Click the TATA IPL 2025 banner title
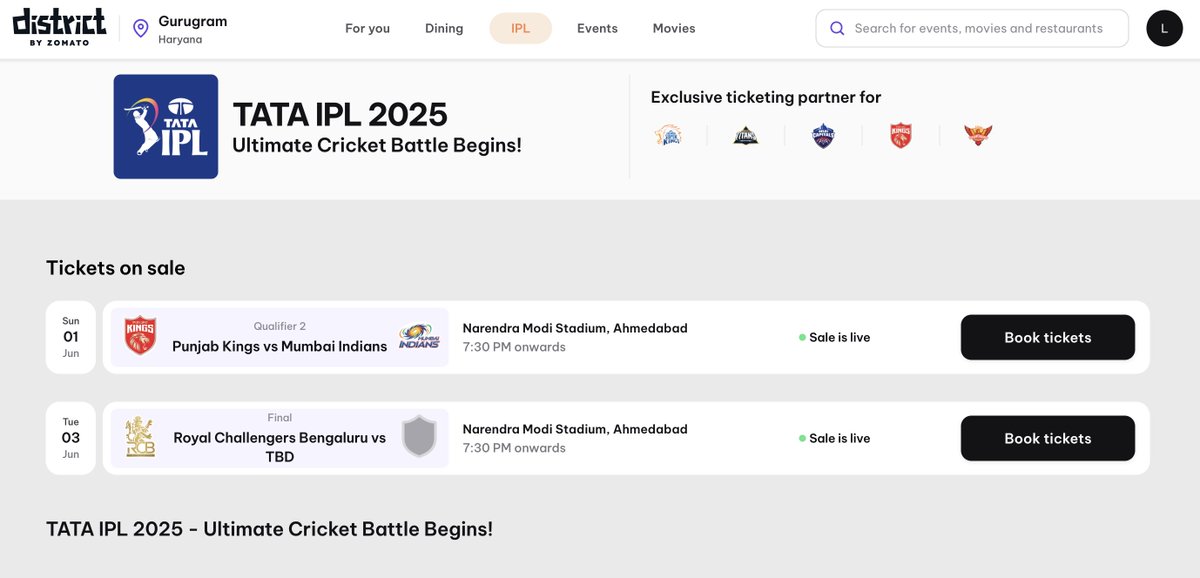Image resolution: width=1200 pixels, height=578 pixels. tap(340, 114)
